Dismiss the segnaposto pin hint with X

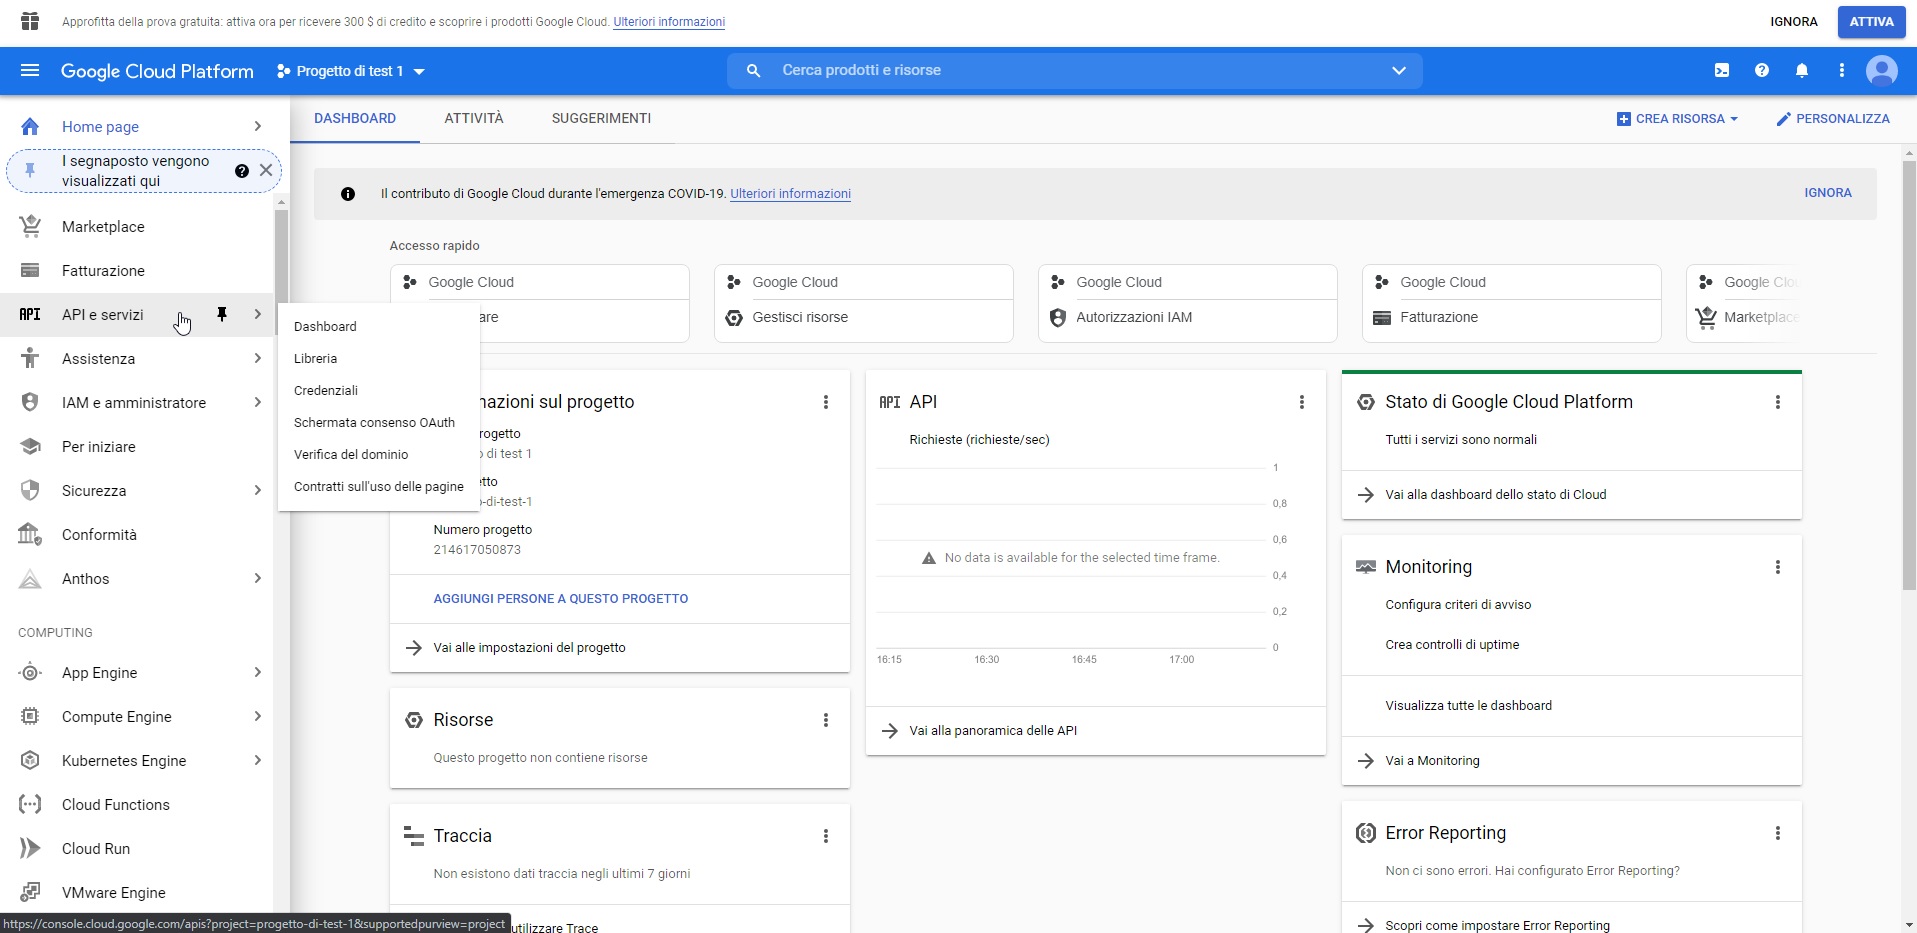266,170
